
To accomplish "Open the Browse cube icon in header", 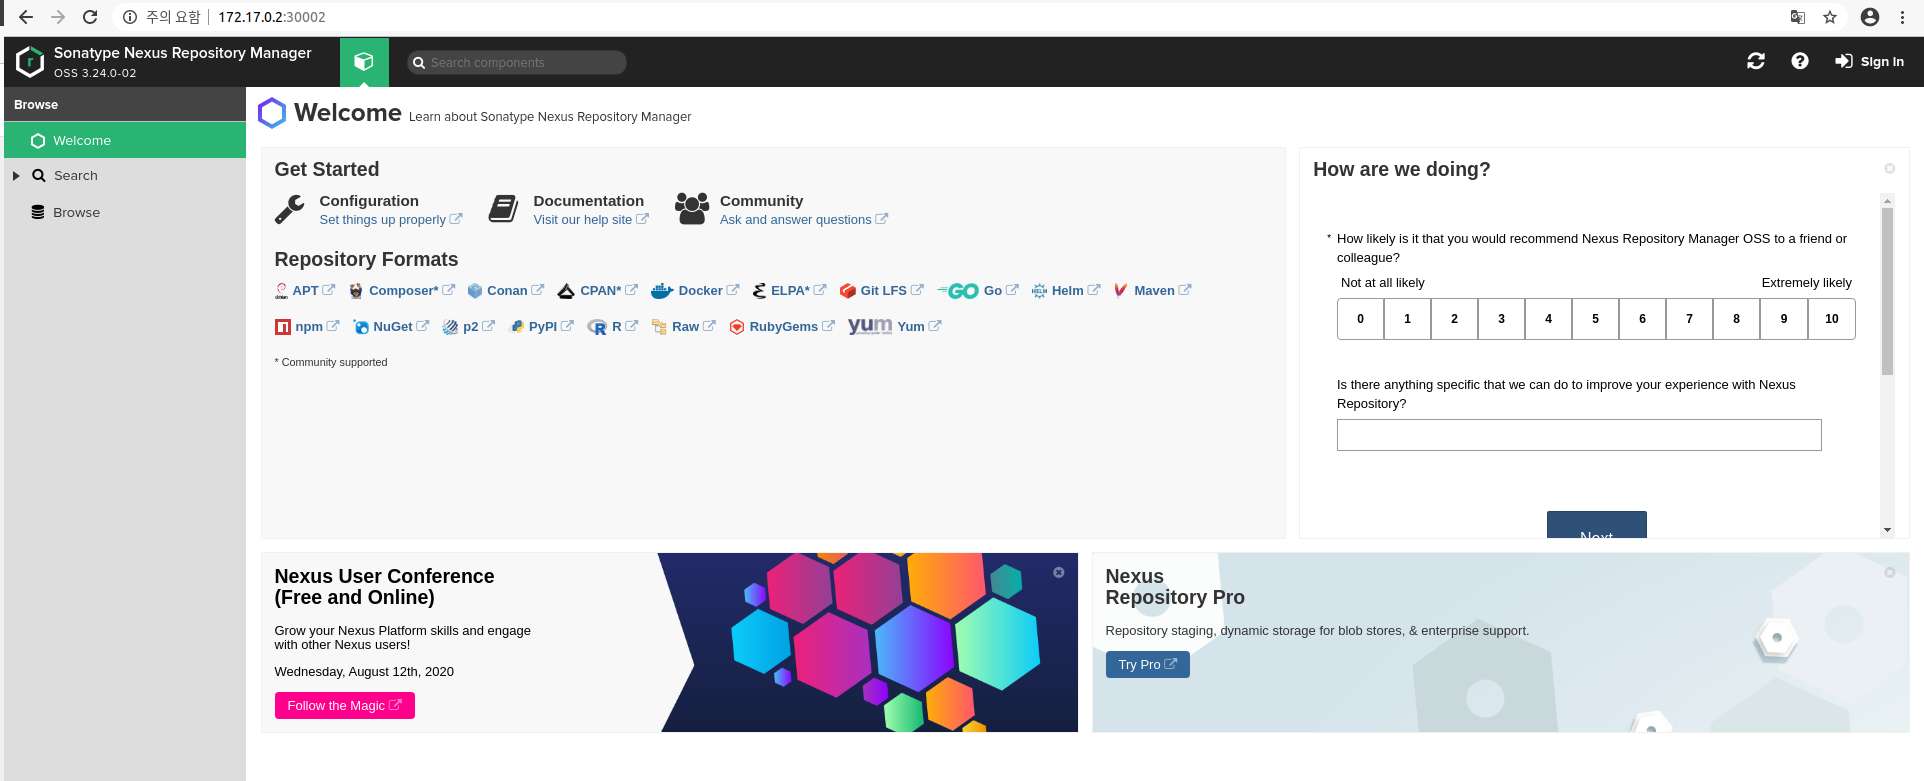I will tap(364, 62).
